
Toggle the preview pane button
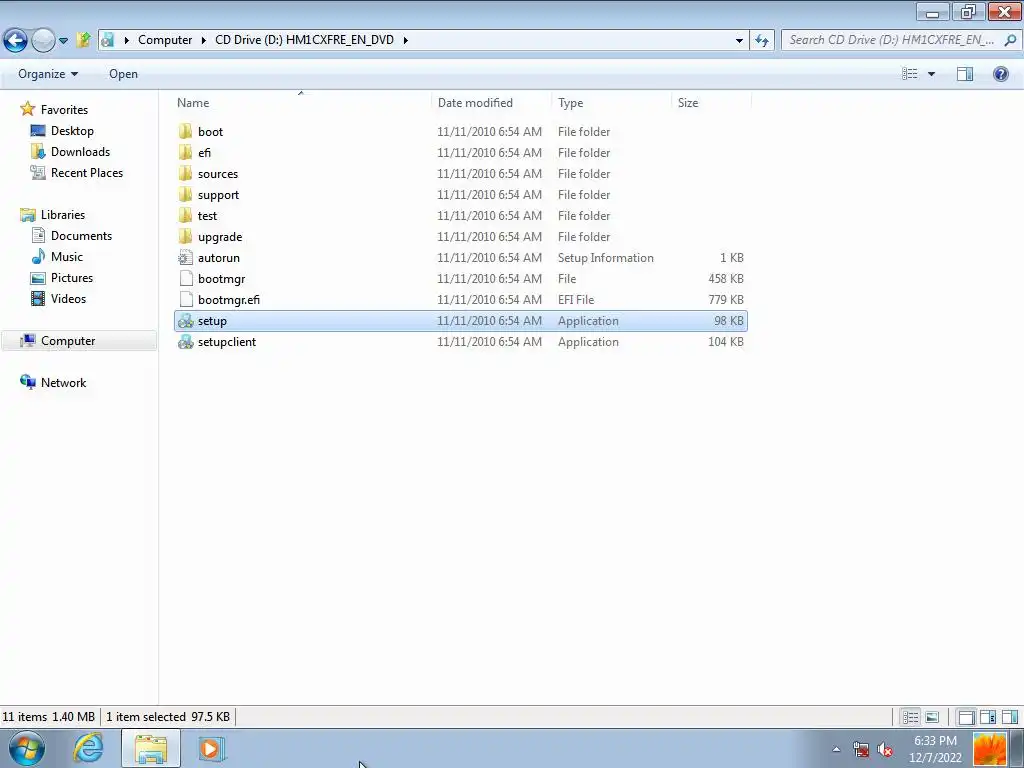[965, 74]
